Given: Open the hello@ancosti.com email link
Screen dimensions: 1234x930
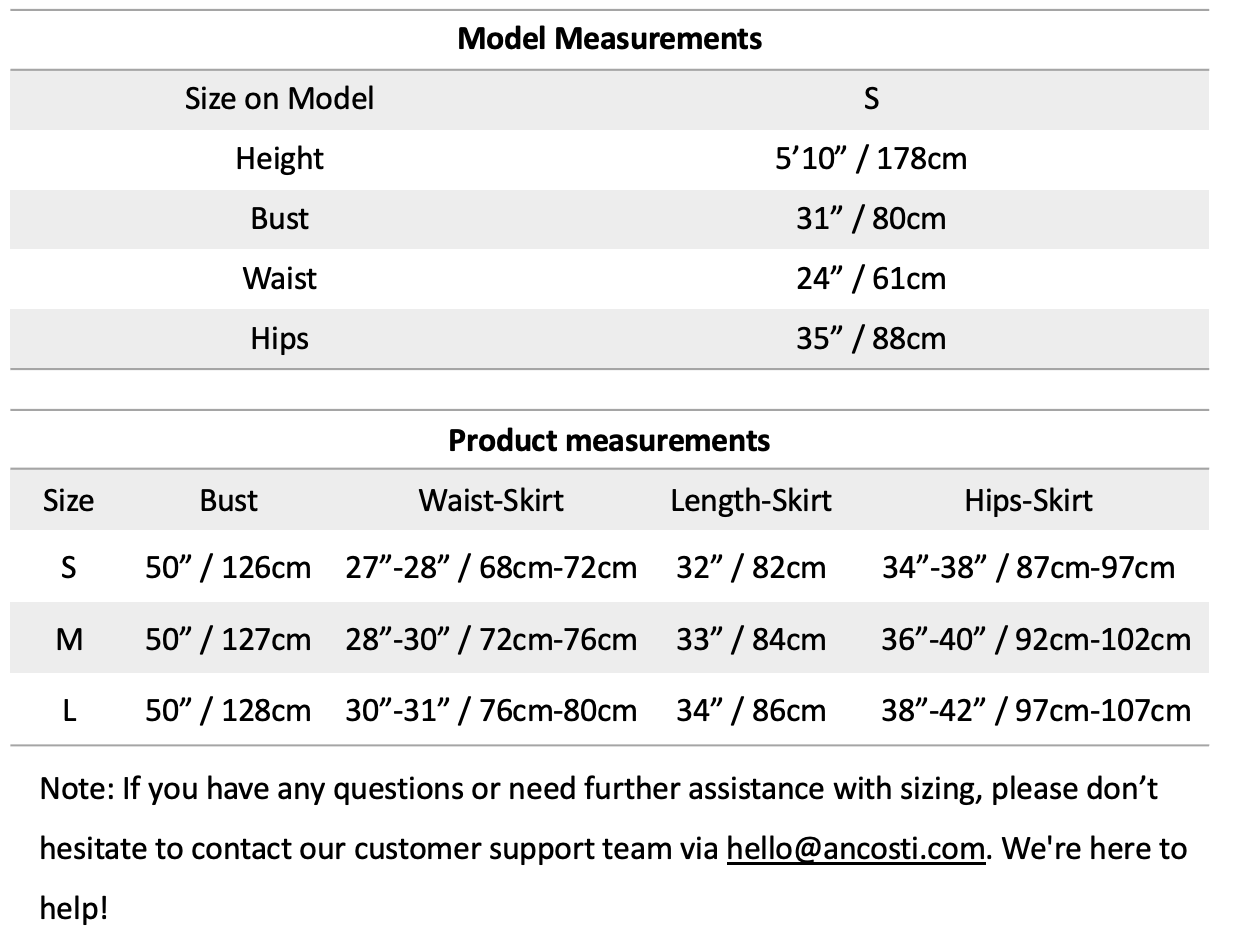Looking at the screenshot, I should [x=856, y=849].
